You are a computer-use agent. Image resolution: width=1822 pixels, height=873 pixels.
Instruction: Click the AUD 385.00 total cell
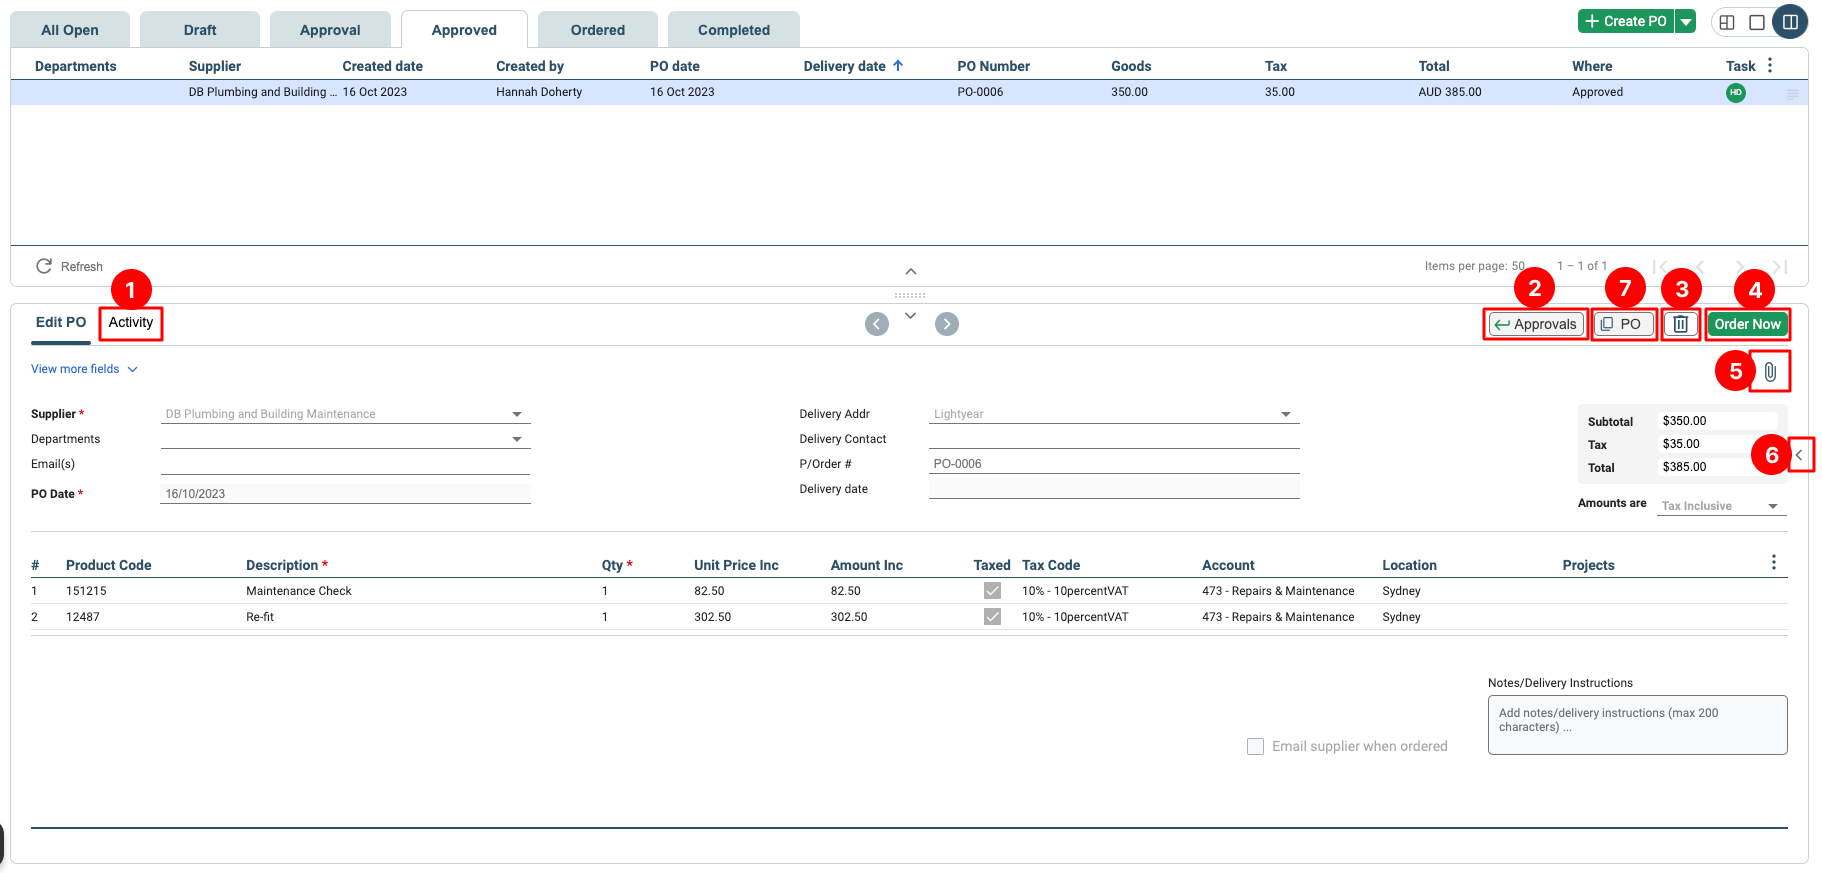[1450, 92]
